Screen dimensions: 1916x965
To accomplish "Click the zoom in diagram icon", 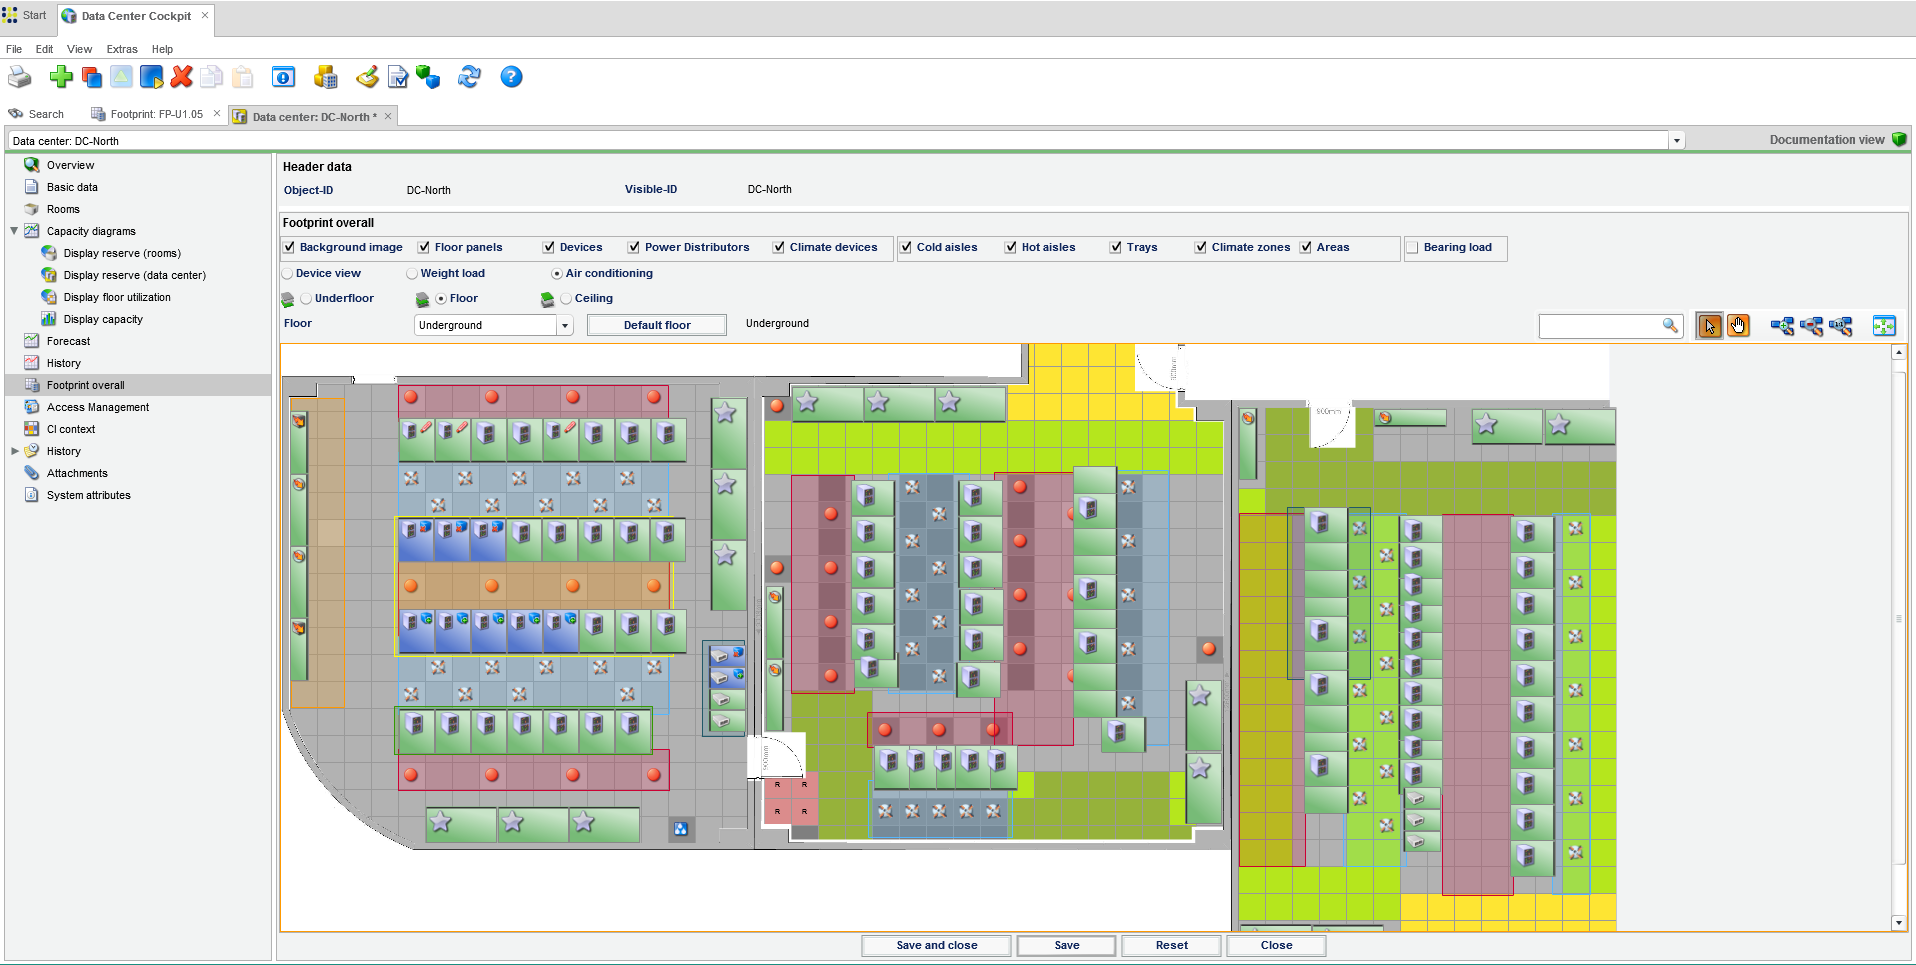I will click(x=1782, y=326).
